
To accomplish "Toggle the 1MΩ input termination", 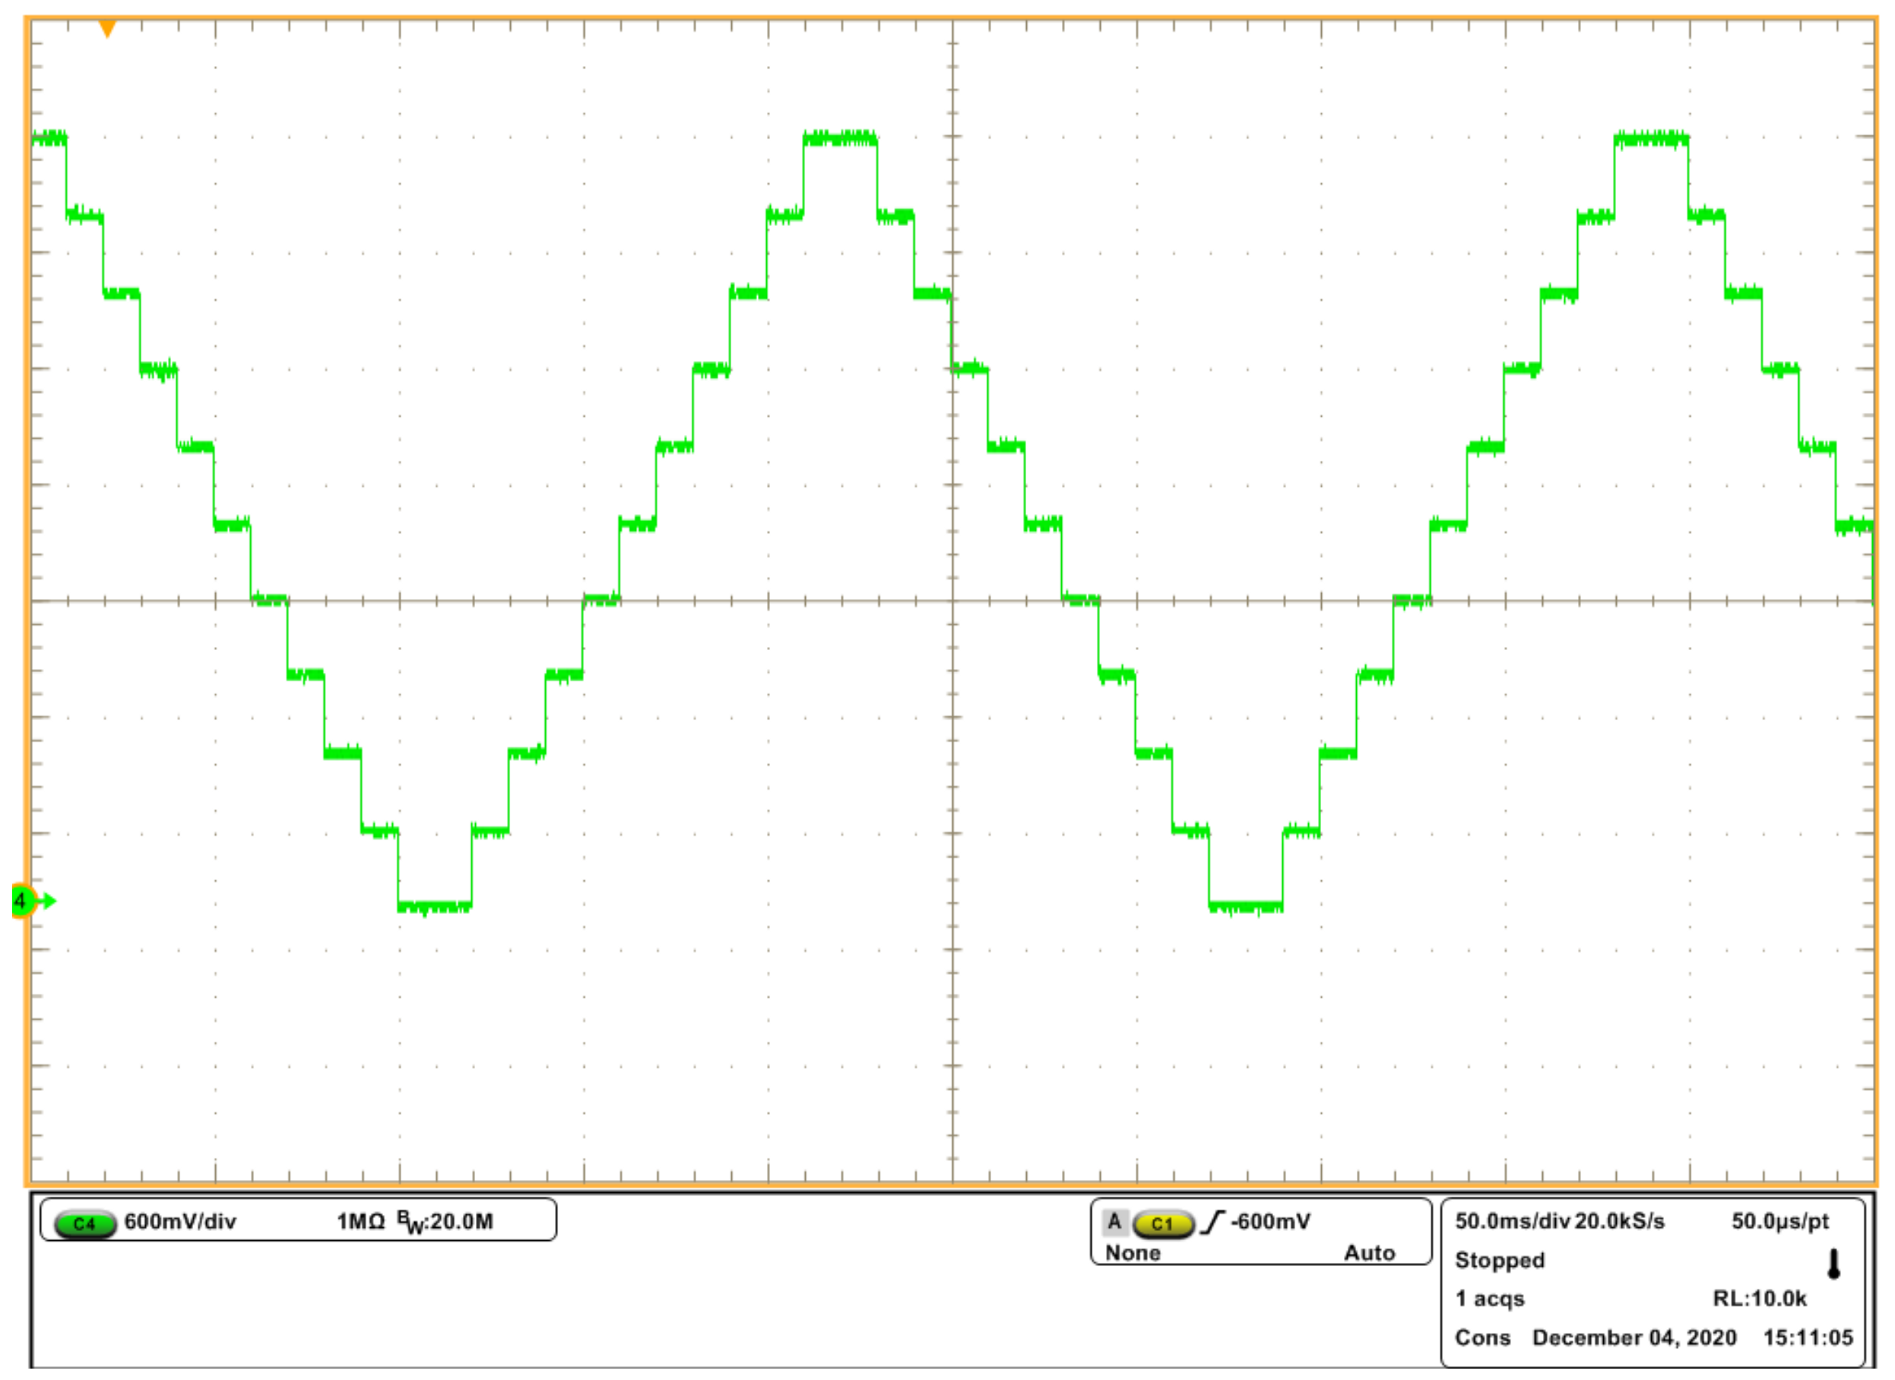I will (x=360, y=1222).
